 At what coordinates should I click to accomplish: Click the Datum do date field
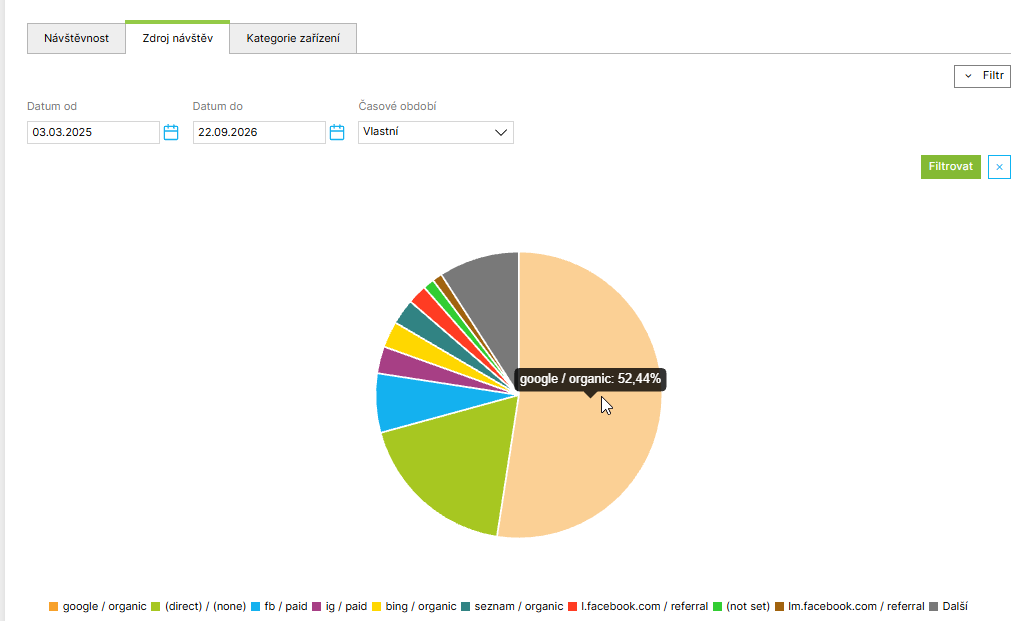point(259,132)
